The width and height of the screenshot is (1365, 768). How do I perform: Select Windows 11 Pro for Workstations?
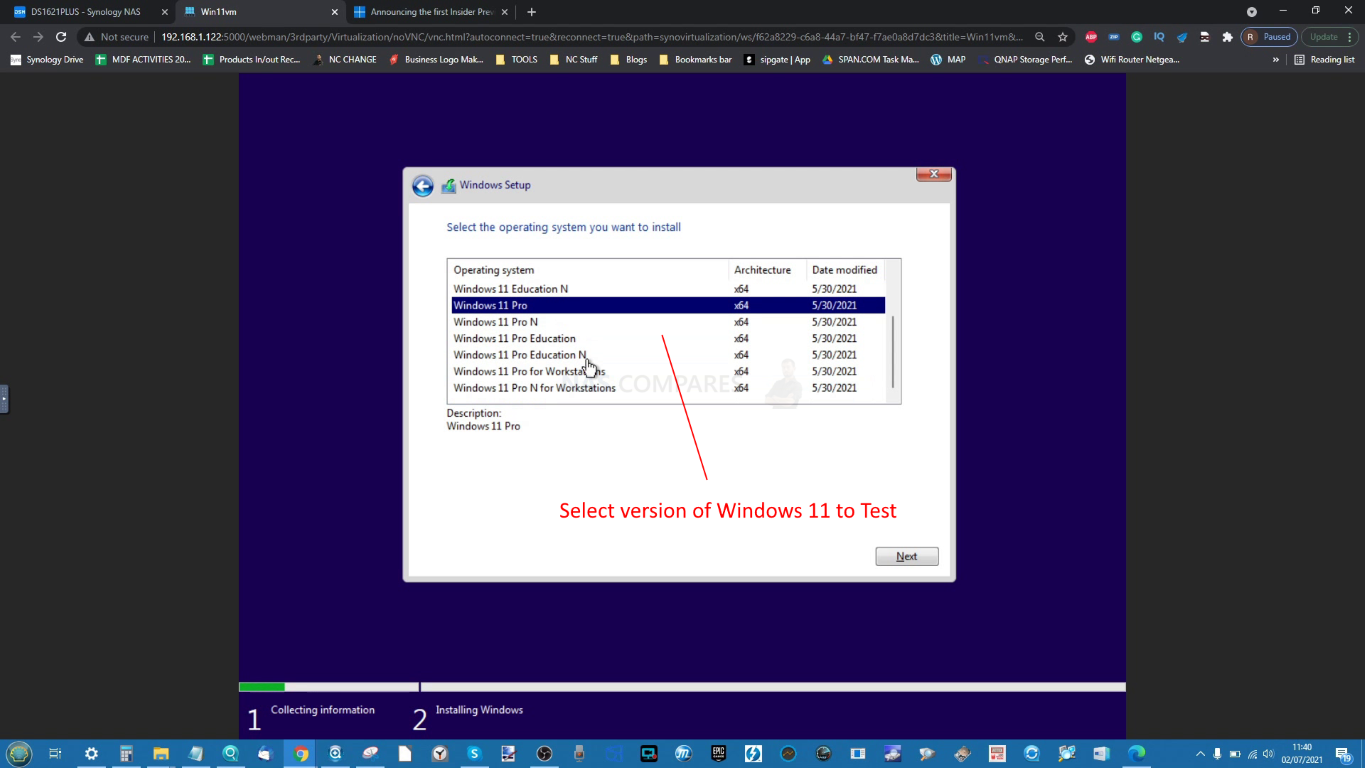click(666, 371)
